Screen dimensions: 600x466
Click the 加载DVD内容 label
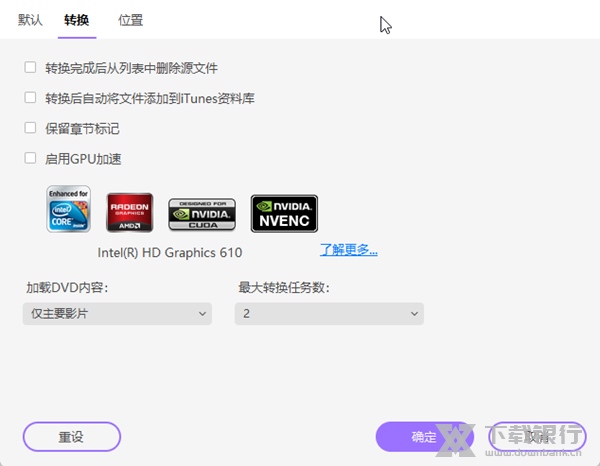67,287
